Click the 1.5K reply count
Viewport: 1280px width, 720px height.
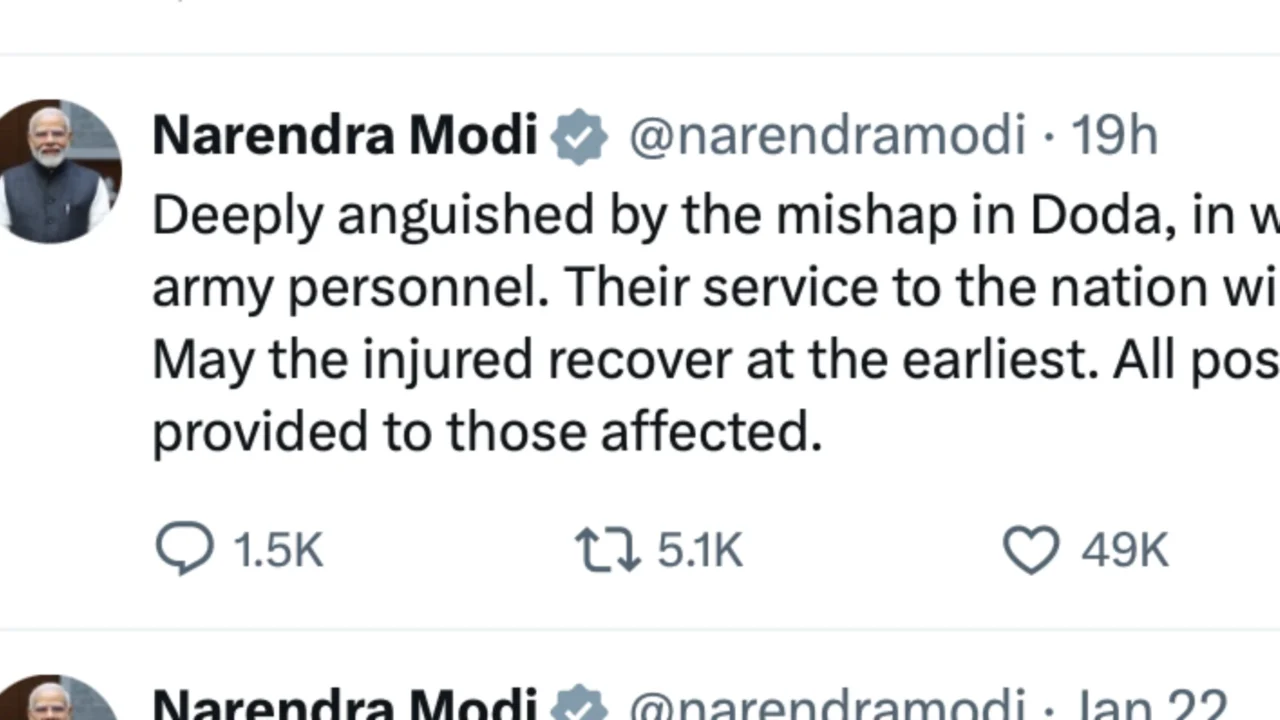pyautogui.click(x=277, y=548)
